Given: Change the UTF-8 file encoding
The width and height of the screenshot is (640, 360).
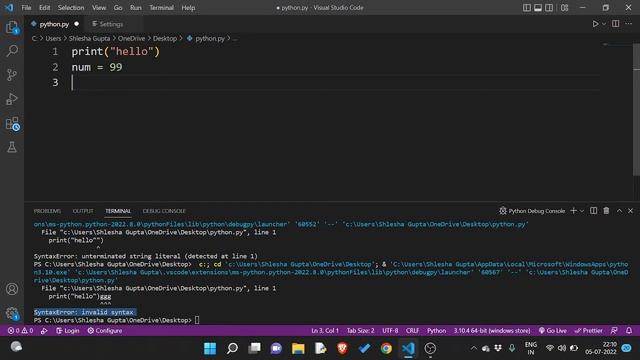Looking at the screenshot, I should (x=390, y=331).
